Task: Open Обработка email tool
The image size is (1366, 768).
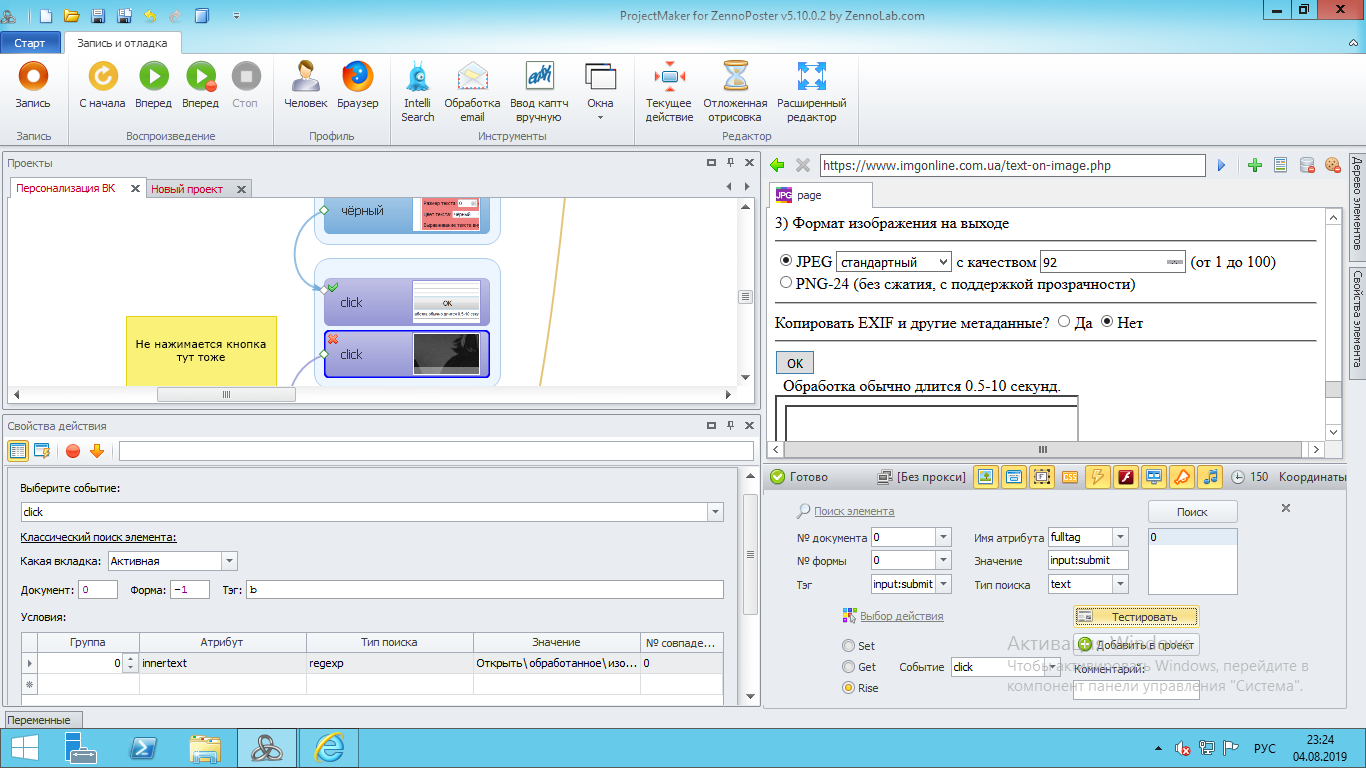Action: coord(472,91)
